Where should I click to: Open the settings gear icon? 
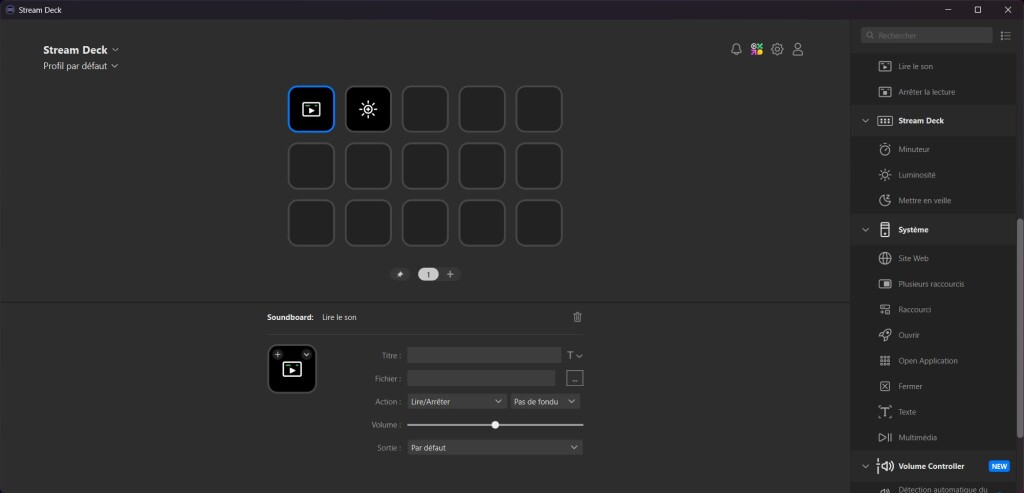click(x=777, y=49)
